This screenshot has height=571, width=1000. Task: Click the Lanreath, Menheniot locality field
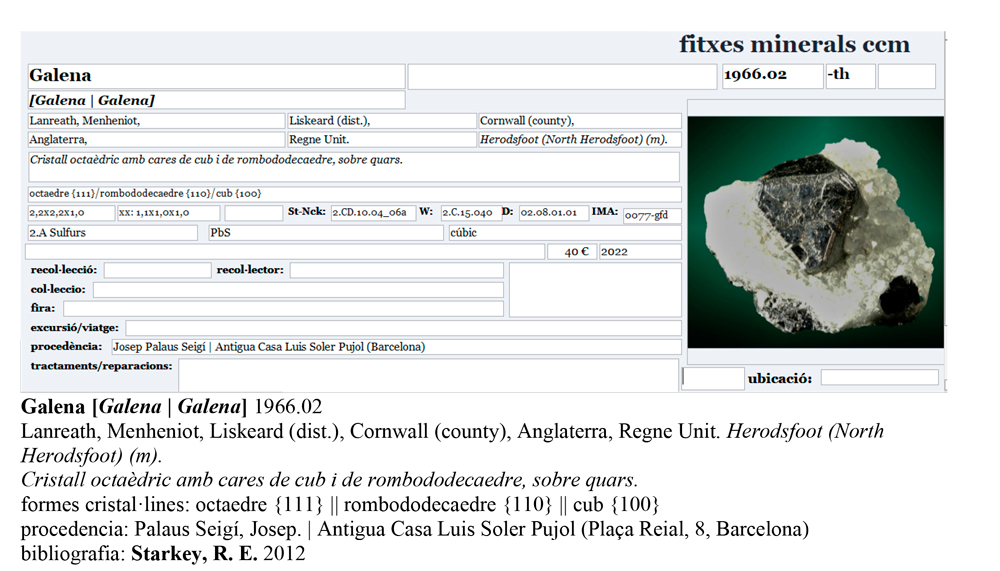click(156, 121)
